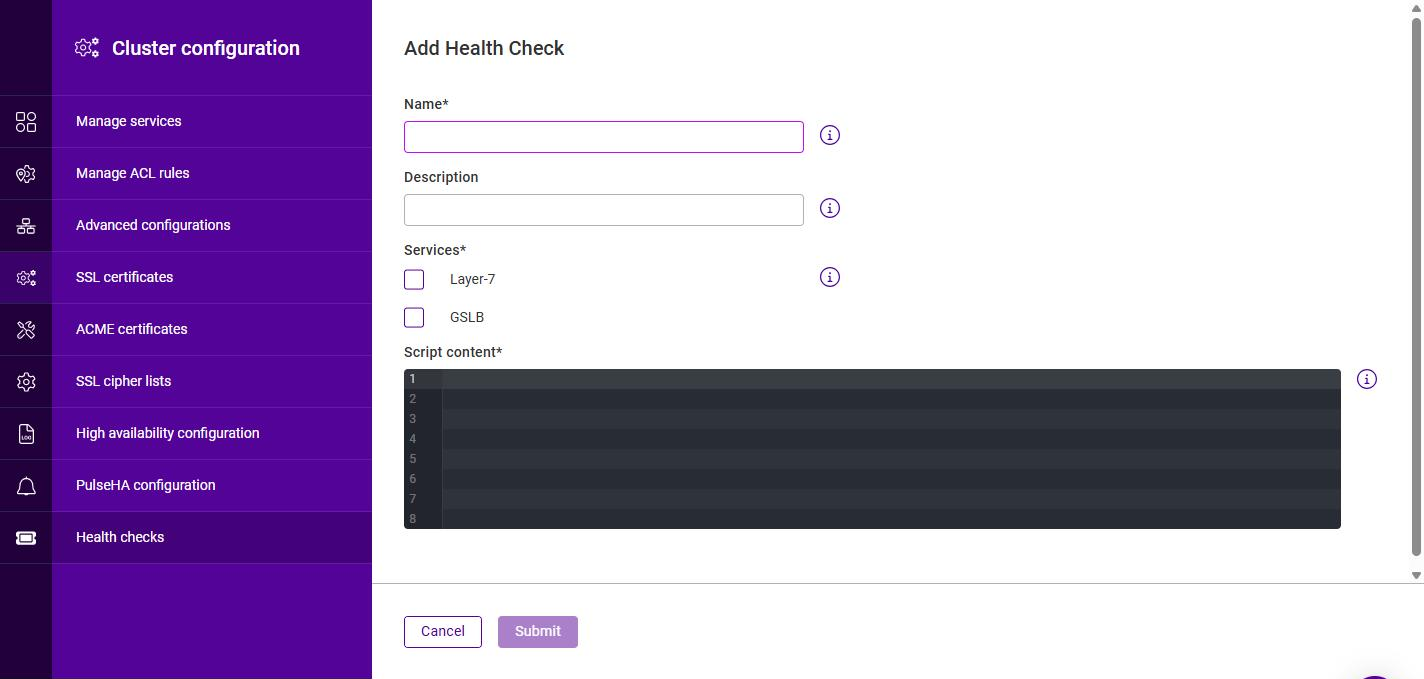This screenshot has height=679, width=1424.
Task: Click the Cluster configuration title text
Action: 206,48
